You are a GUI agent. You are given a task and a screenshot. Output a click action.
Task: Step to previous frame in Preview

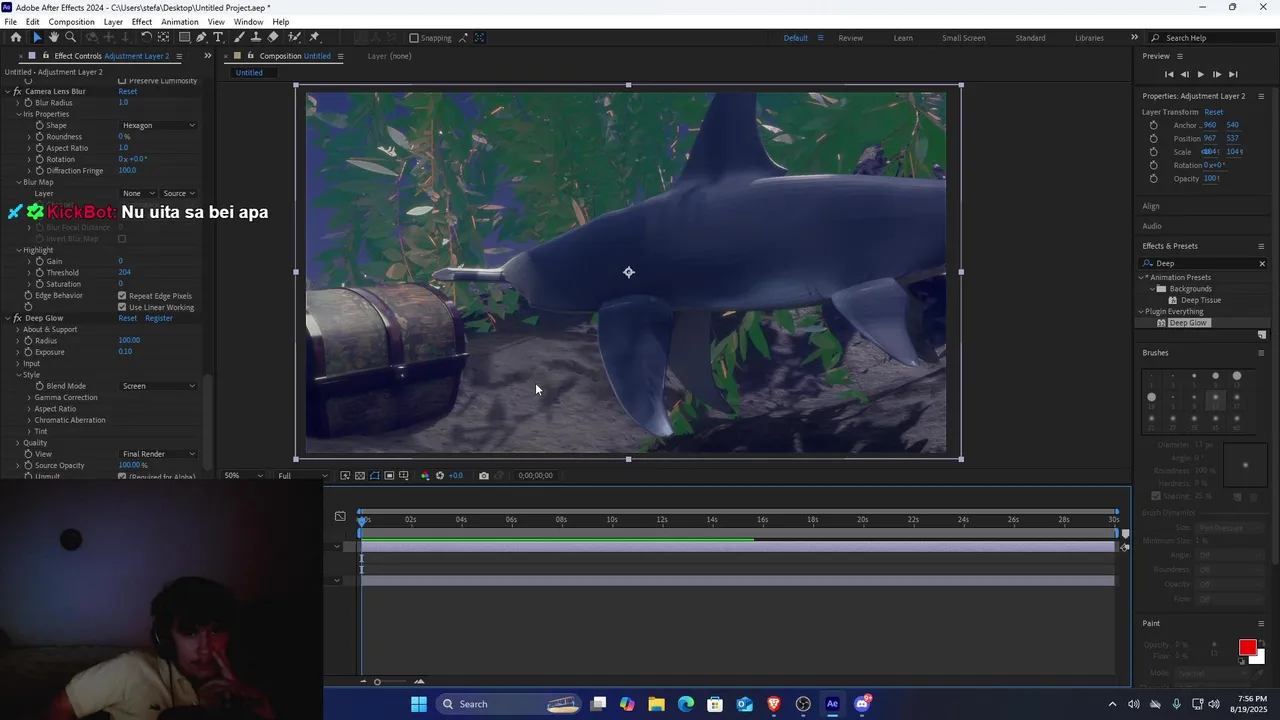click(x=1185, y=74)
